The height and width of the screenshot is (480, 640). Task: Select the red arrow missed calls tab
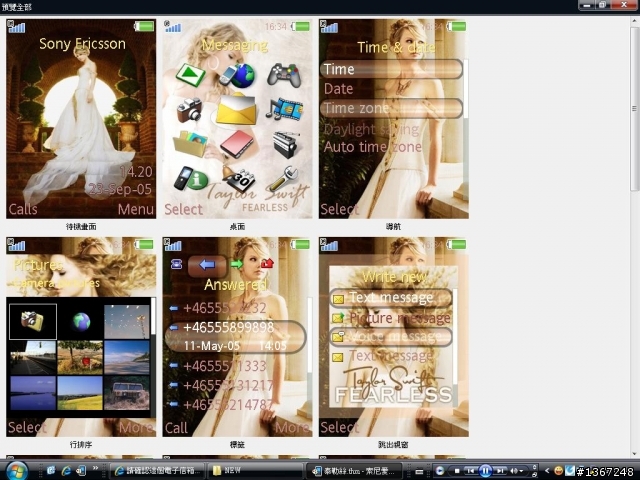point(267,264)
